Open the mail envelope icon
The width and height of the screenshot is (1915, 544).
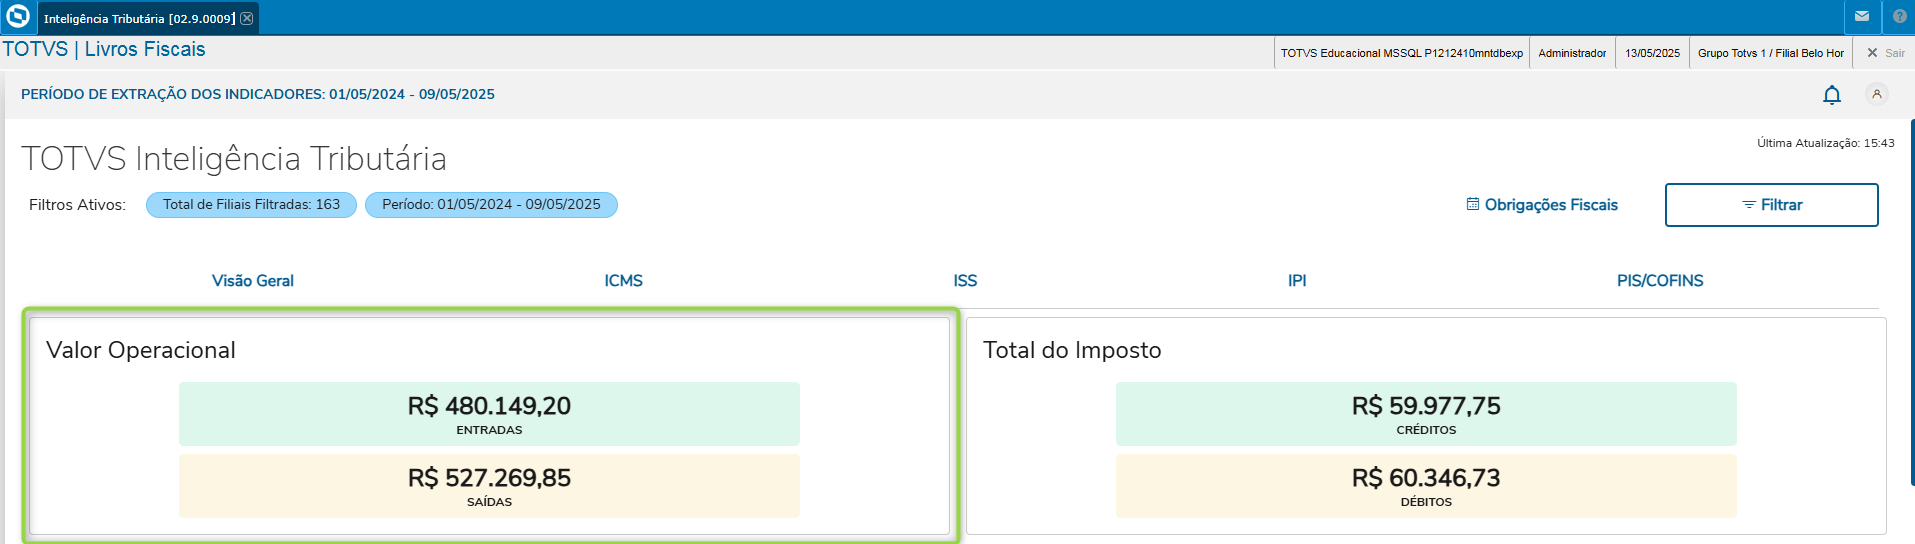[1862, 17]
